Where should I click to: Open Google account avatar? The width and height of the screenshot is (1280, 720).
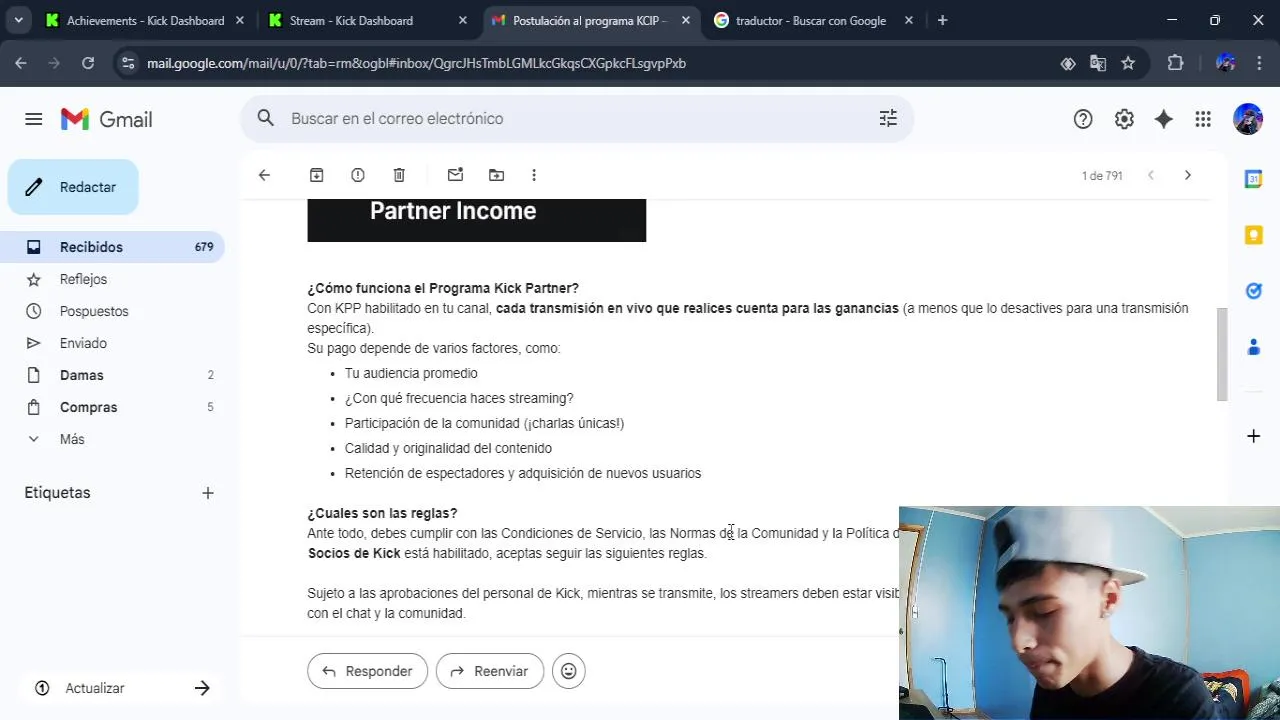pos(1247,119)
